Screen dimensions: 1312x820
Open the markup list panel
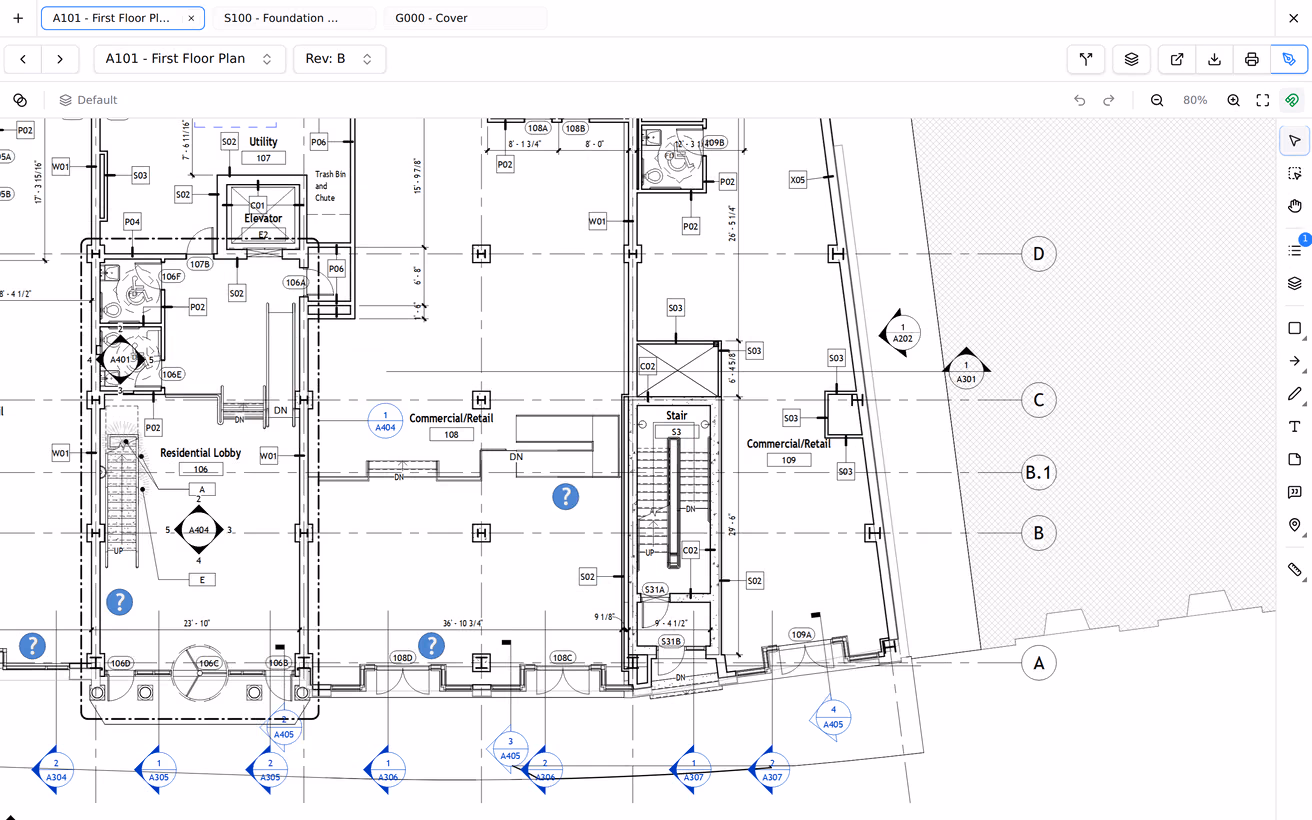1294,250
